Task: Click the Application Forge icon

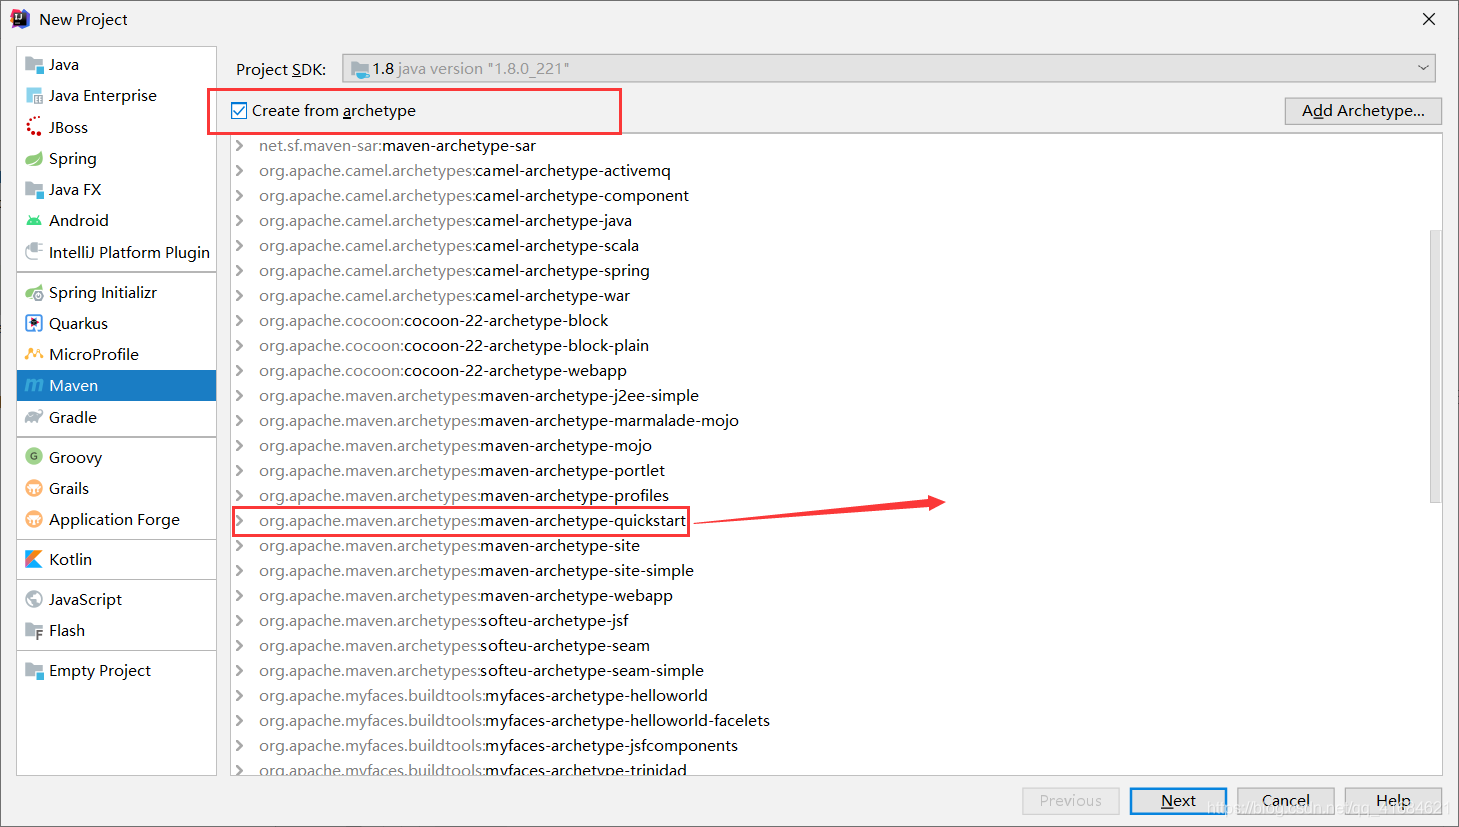Action: tap(34, 519)
